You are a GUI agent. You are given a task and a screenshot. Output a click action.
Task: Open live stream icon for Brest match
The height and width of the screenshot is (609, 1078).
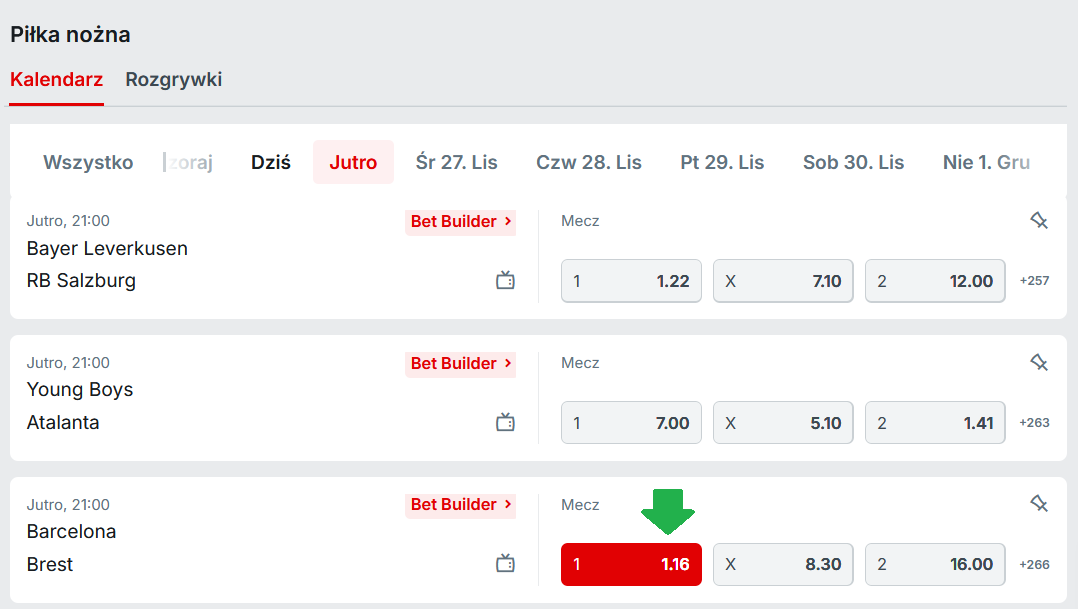click(x=506, y=565)
